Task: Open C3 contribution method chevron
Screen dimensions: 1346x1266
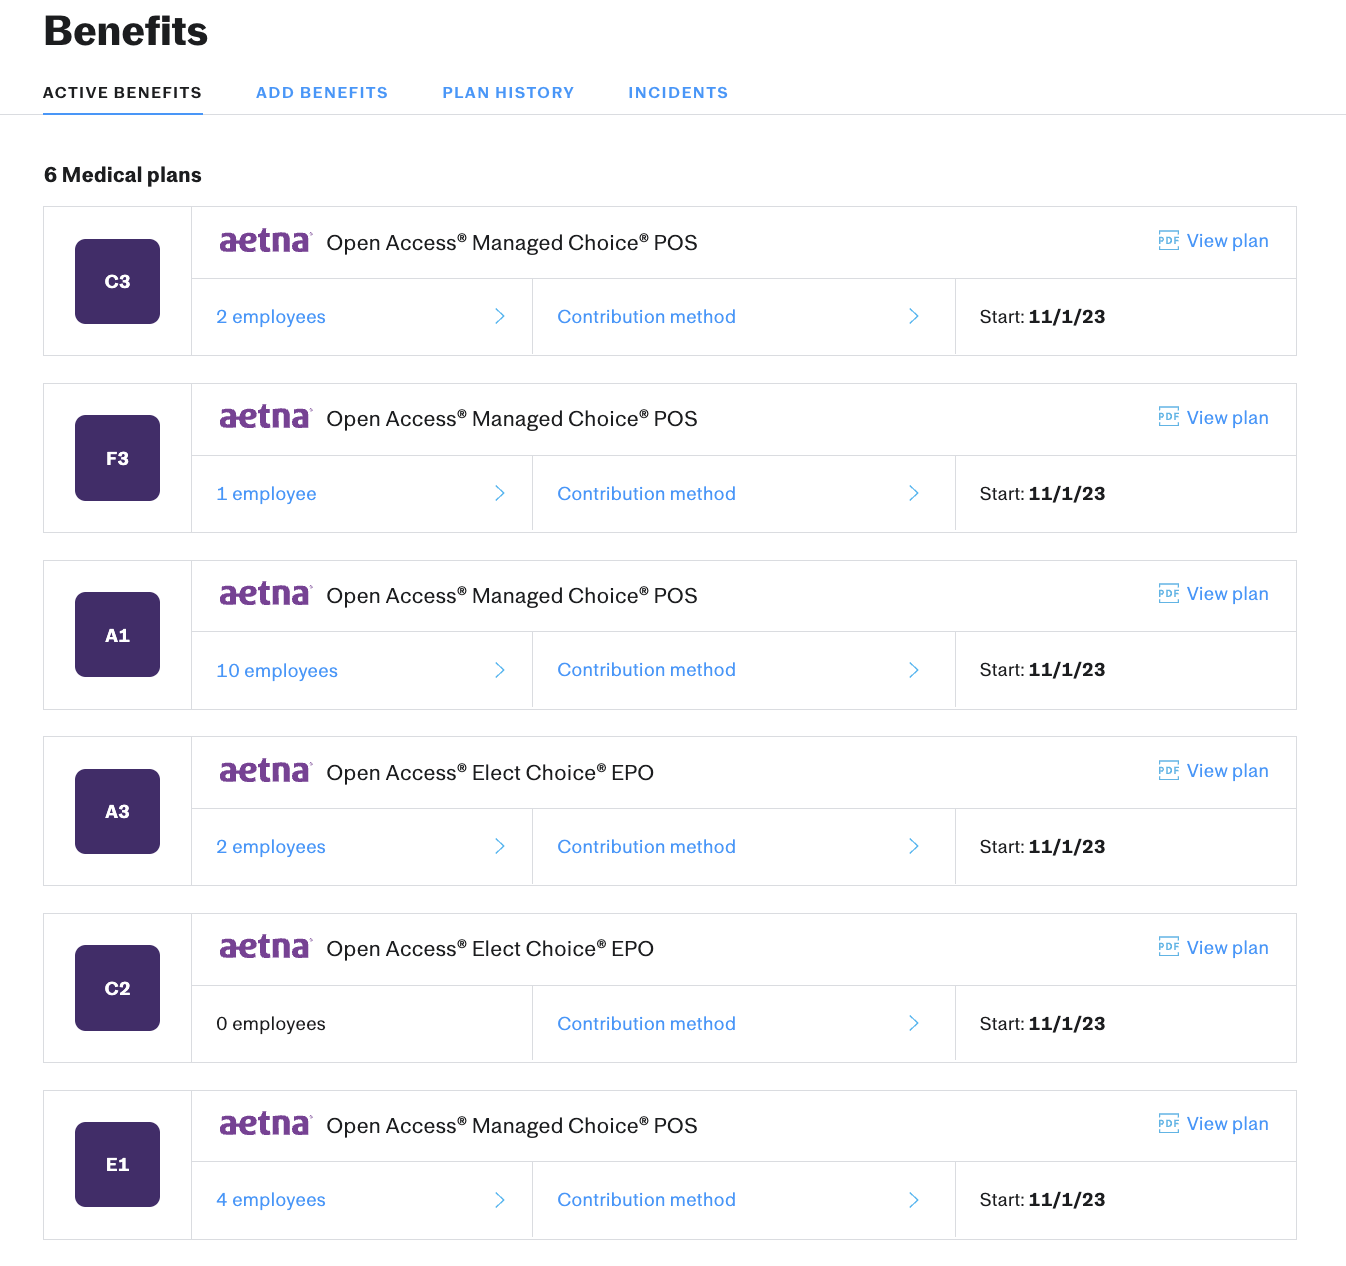Action: (x=914, y=316)
